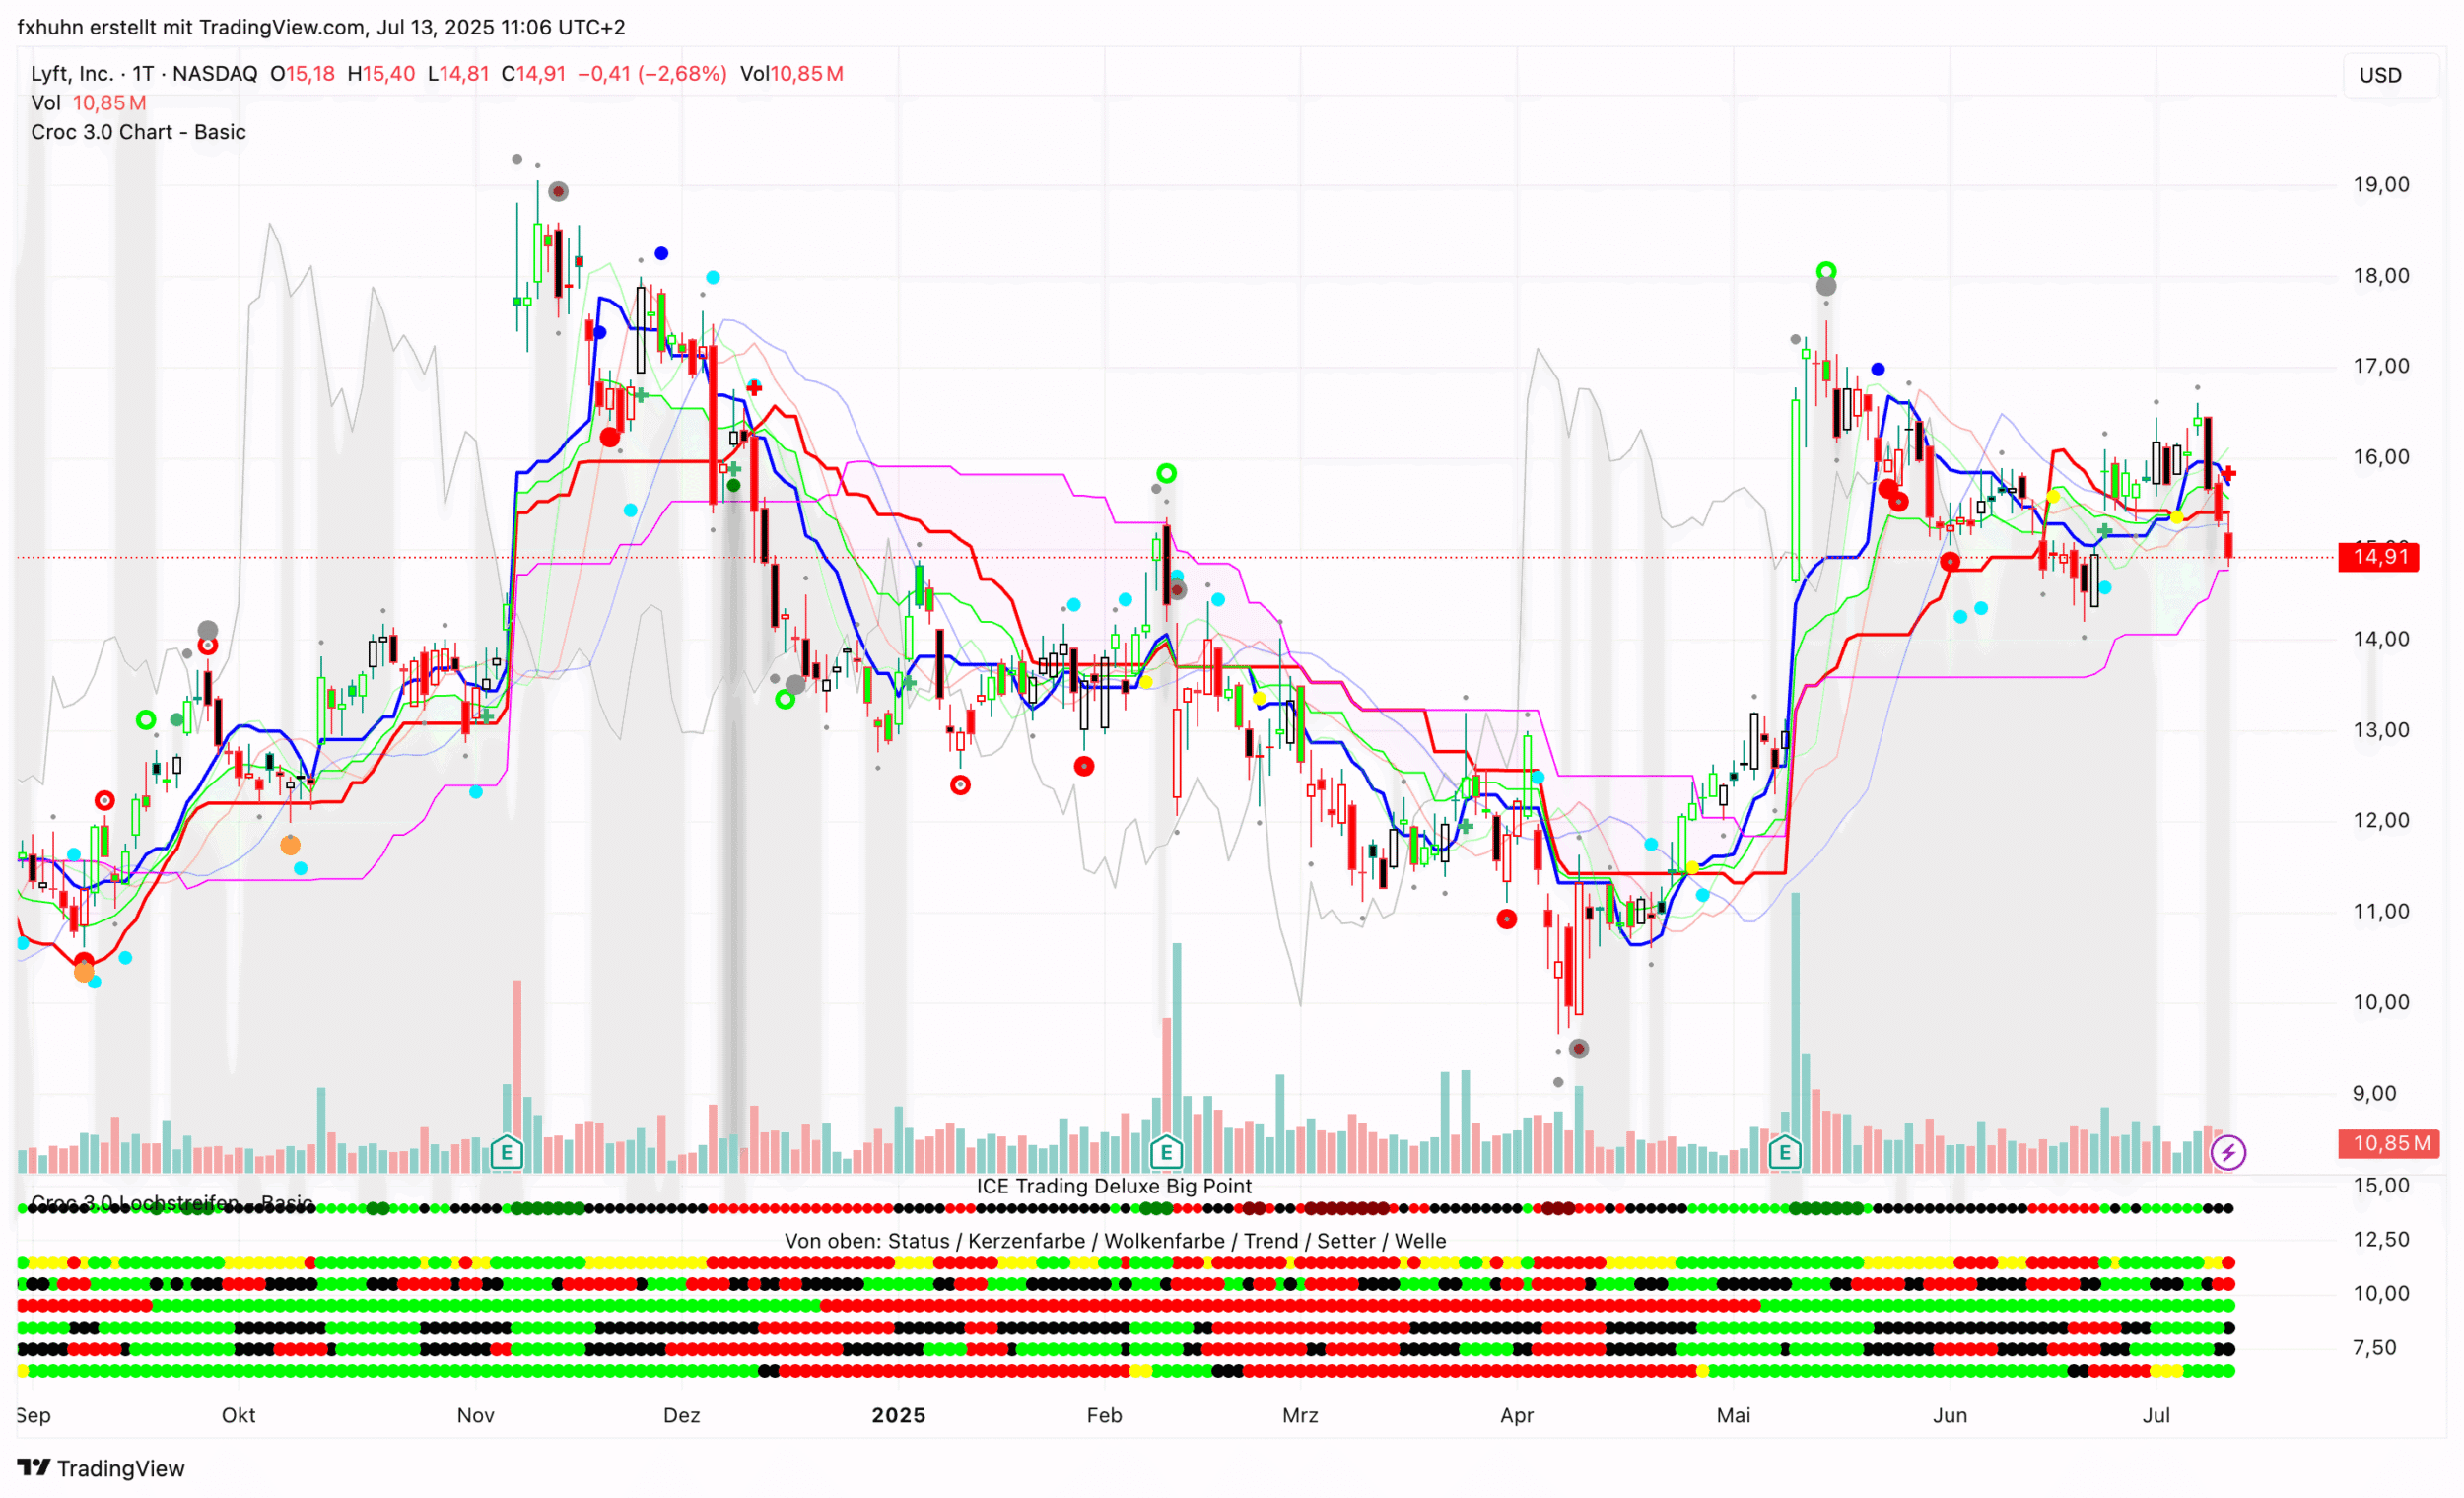
Task: Select the Vol indicator legend label
Action: [45, 103]
